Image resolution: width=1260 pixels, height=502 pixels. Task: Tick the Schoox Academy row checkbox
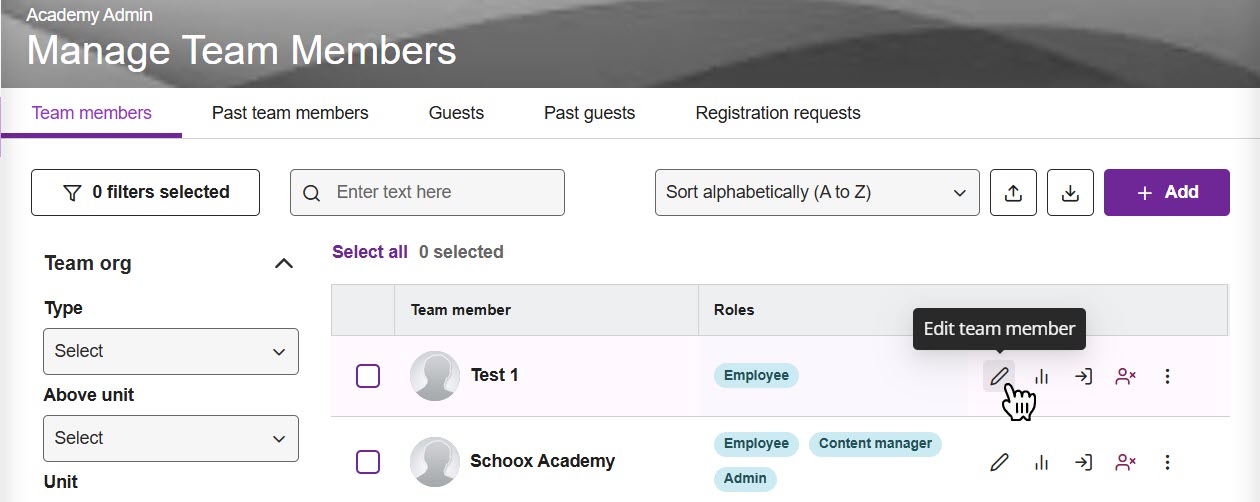(x=368, y=462)
